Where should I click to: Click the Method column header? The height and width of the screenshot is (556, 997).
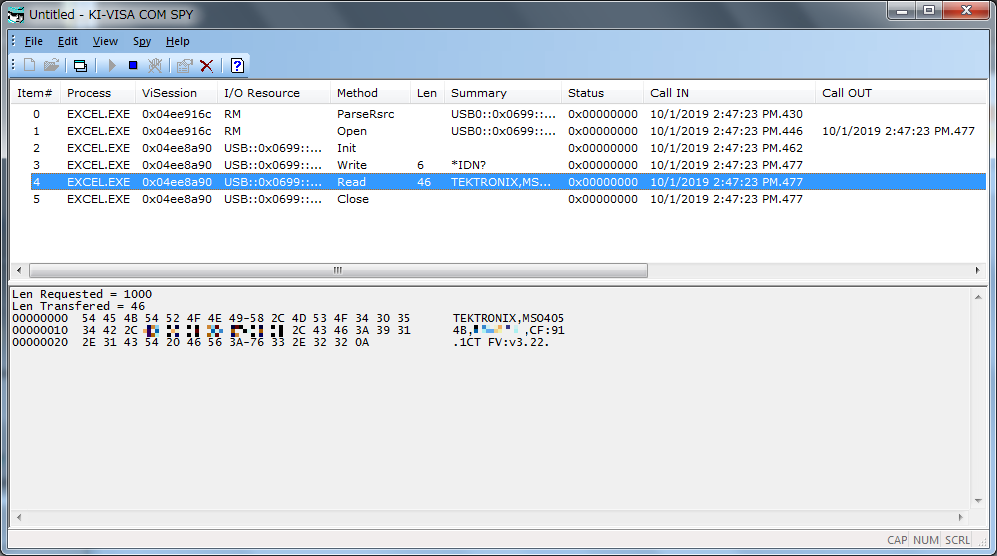(357, 93)
